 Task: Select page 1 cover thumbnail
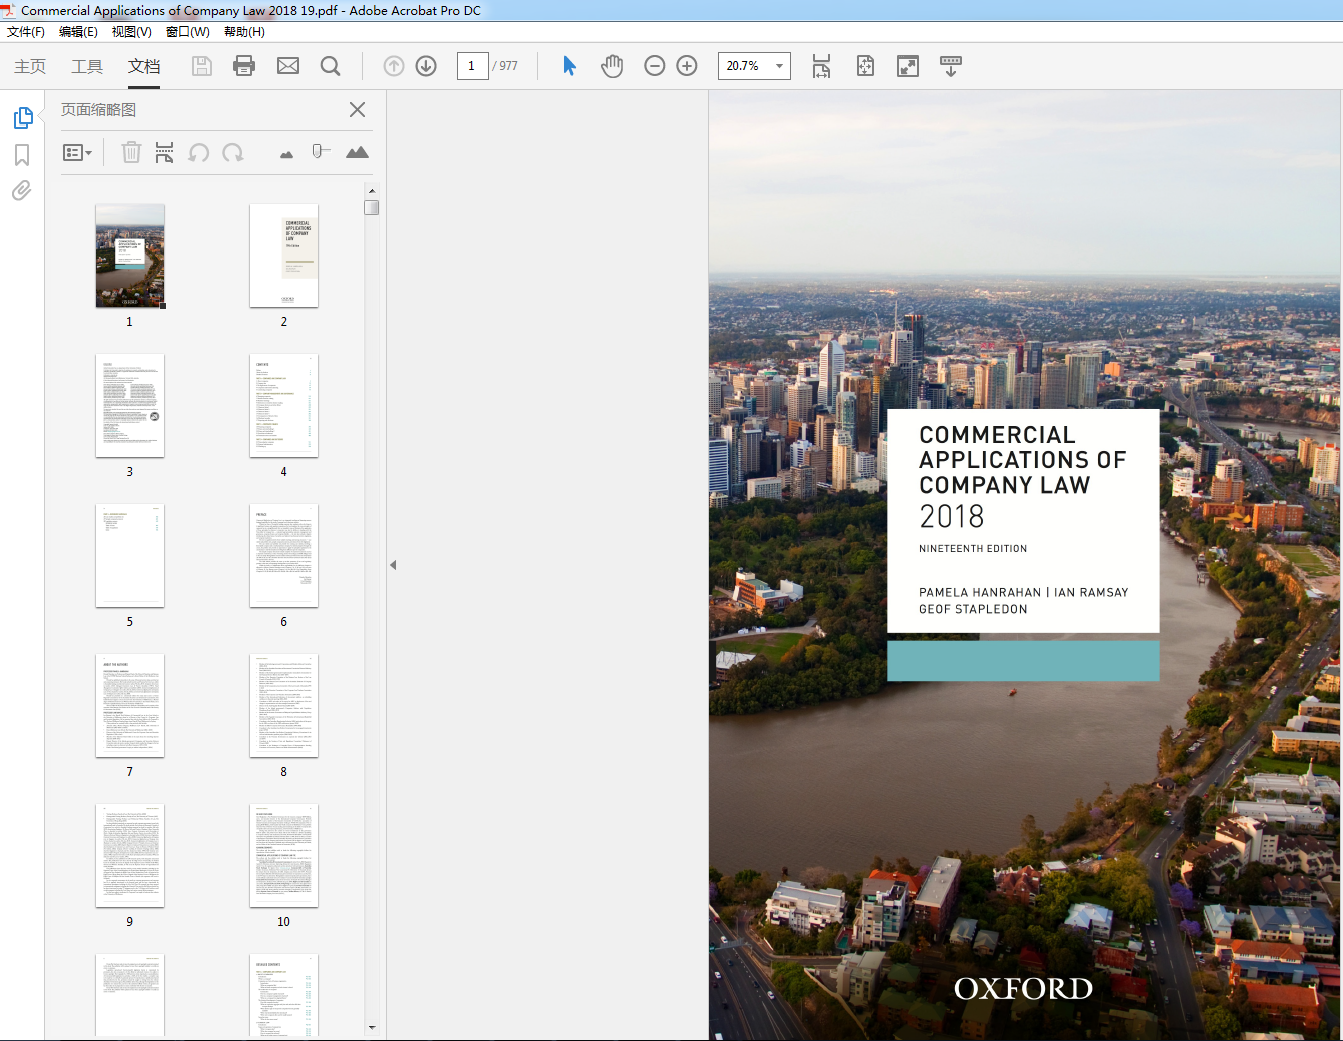point(130,256)
